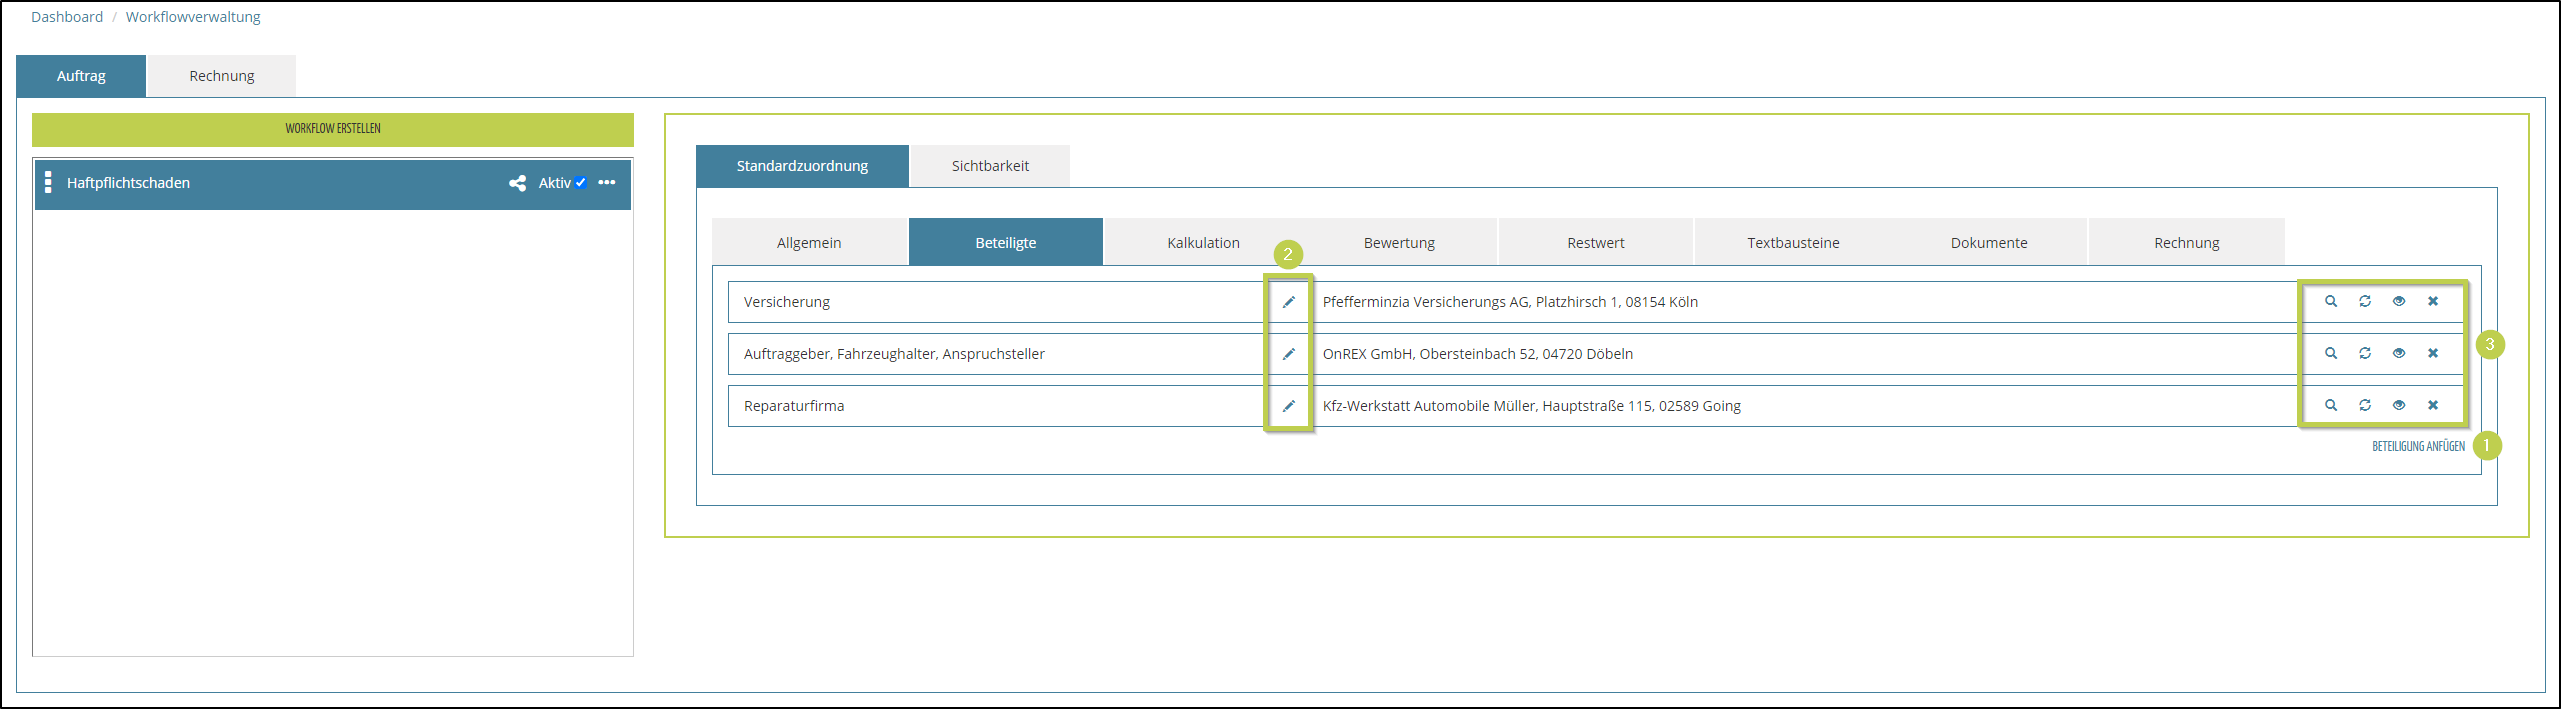Click the share icon on Haftpflichtschaden workflow
Viewport: 2561px width, 709px height.
pyautogui.click(x=517, y=183)
